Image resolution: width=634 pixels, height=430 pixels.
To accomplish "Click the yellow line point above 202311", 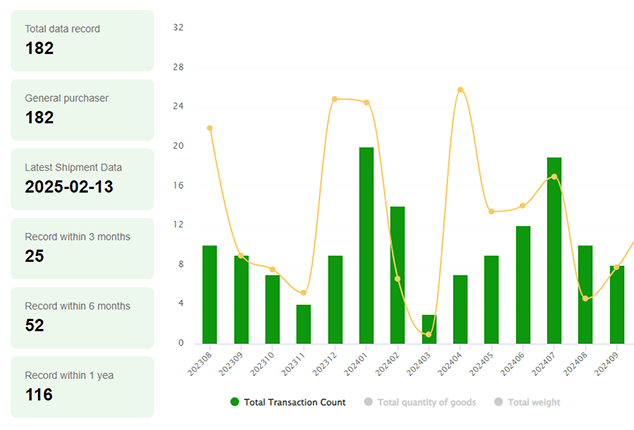I will (304, 293).
